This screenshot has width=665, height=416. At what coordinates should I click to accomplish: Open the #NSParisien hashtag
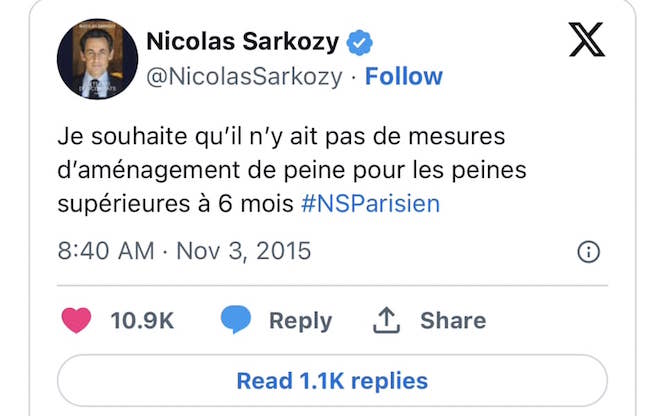tap(370, 204)
